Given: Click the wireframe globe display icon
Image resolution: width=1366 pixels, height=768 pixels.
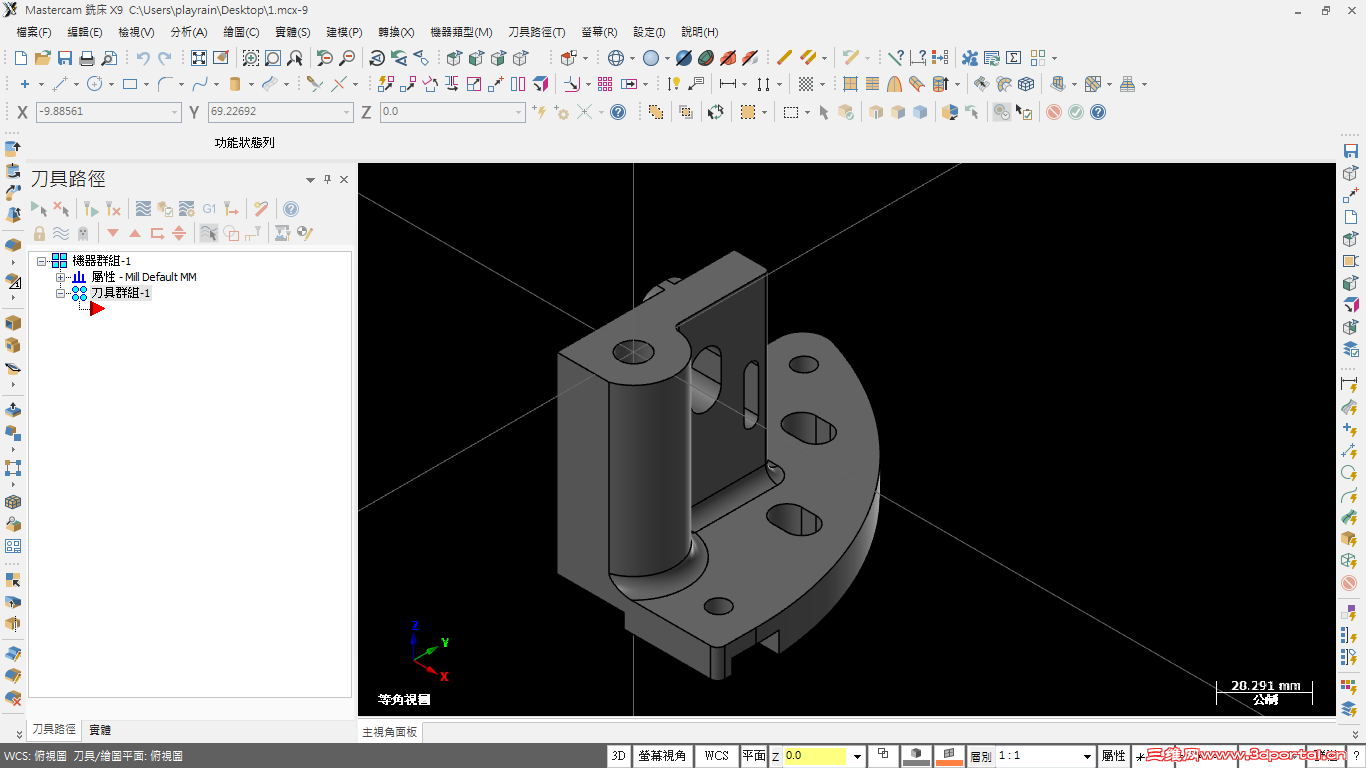Looking at the screenshot, I should (616, 58).
